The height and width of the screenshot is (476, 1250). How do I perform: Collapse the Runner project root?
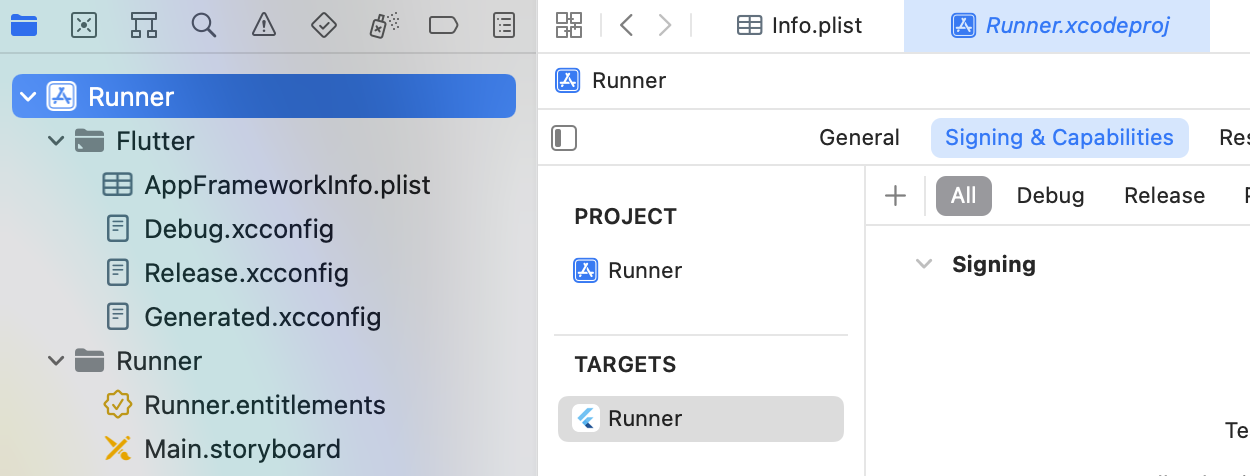pos(28,97)
